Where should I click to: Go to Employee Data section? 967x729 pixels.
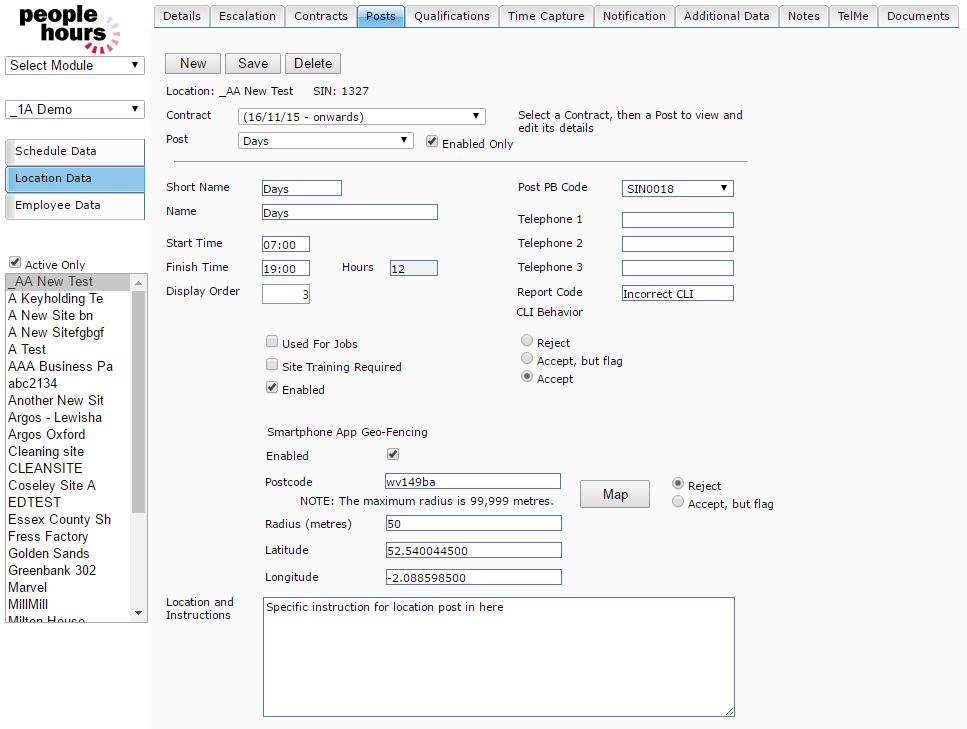pyautogui.click(x=75, y=205)
